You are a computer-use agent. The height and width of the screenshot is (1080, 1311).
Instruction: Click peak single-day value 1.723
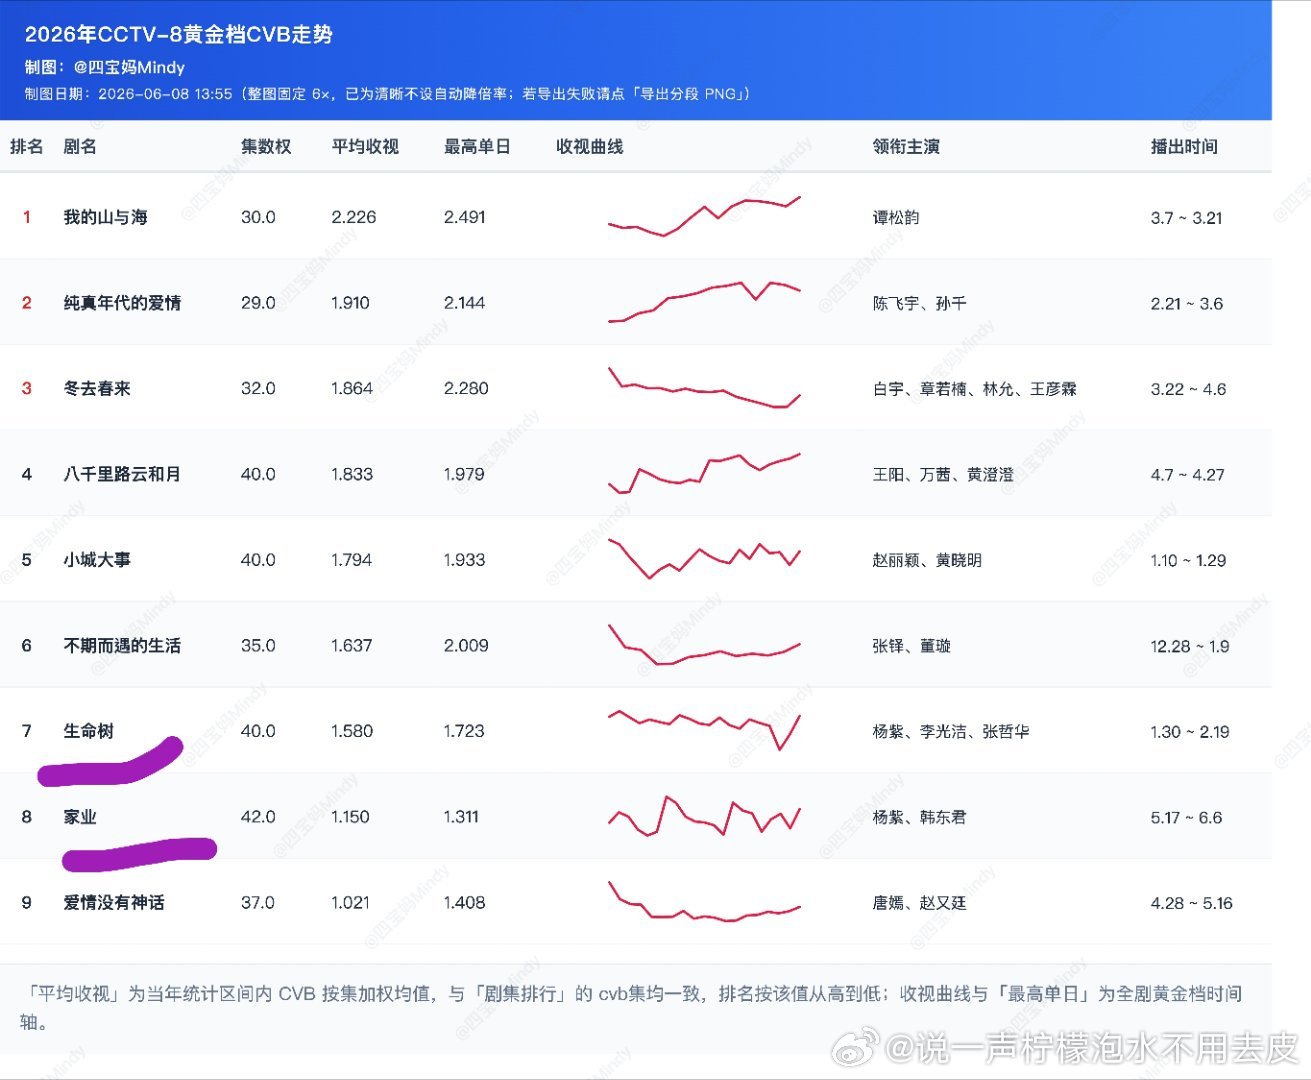464,731
